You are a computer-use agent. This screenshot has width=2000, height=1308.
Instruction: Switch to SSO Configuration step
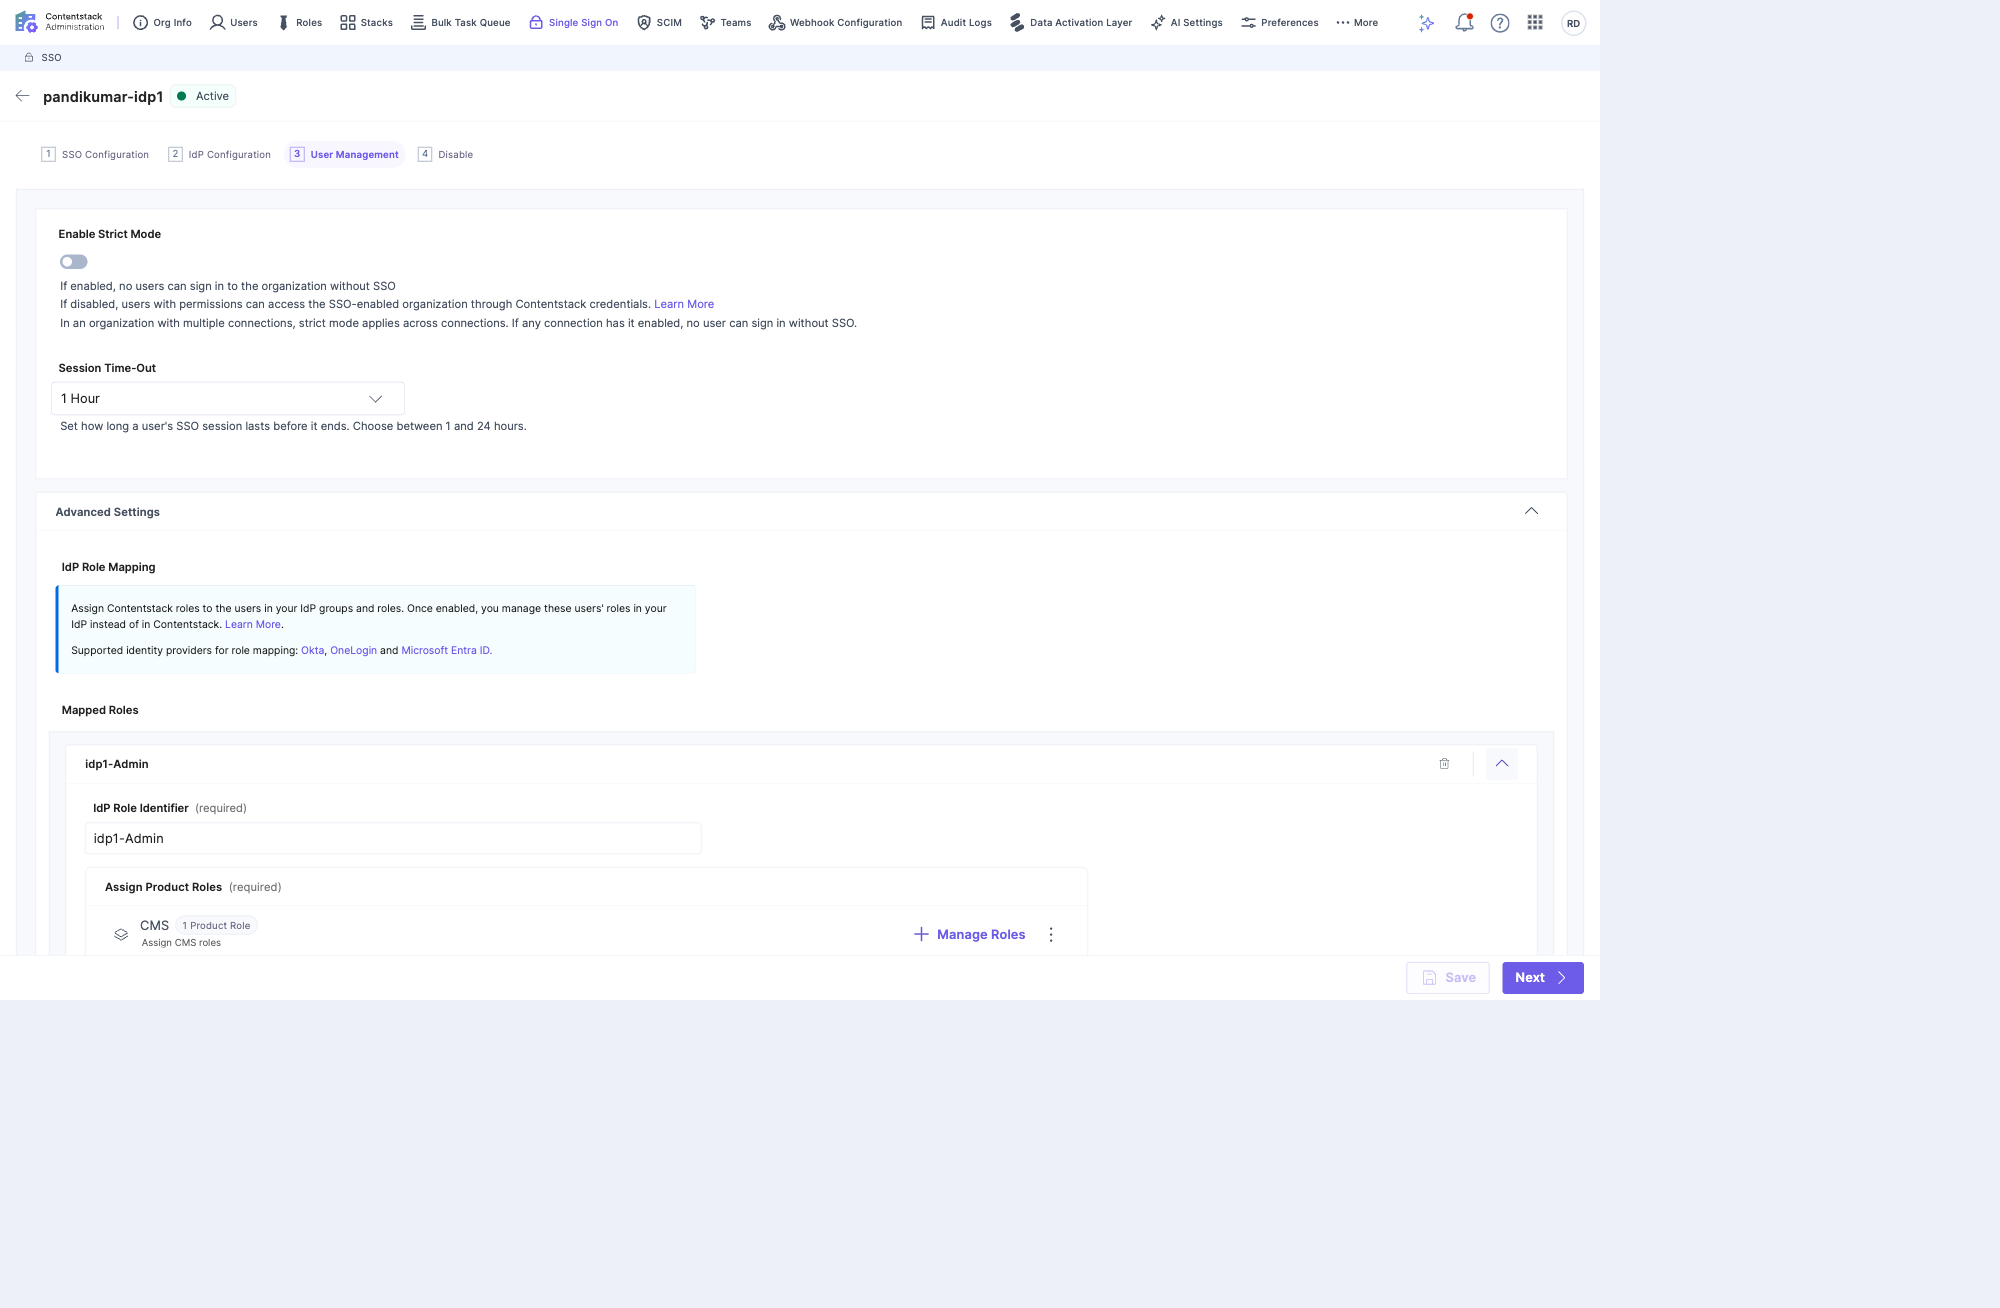pos(95,154)
